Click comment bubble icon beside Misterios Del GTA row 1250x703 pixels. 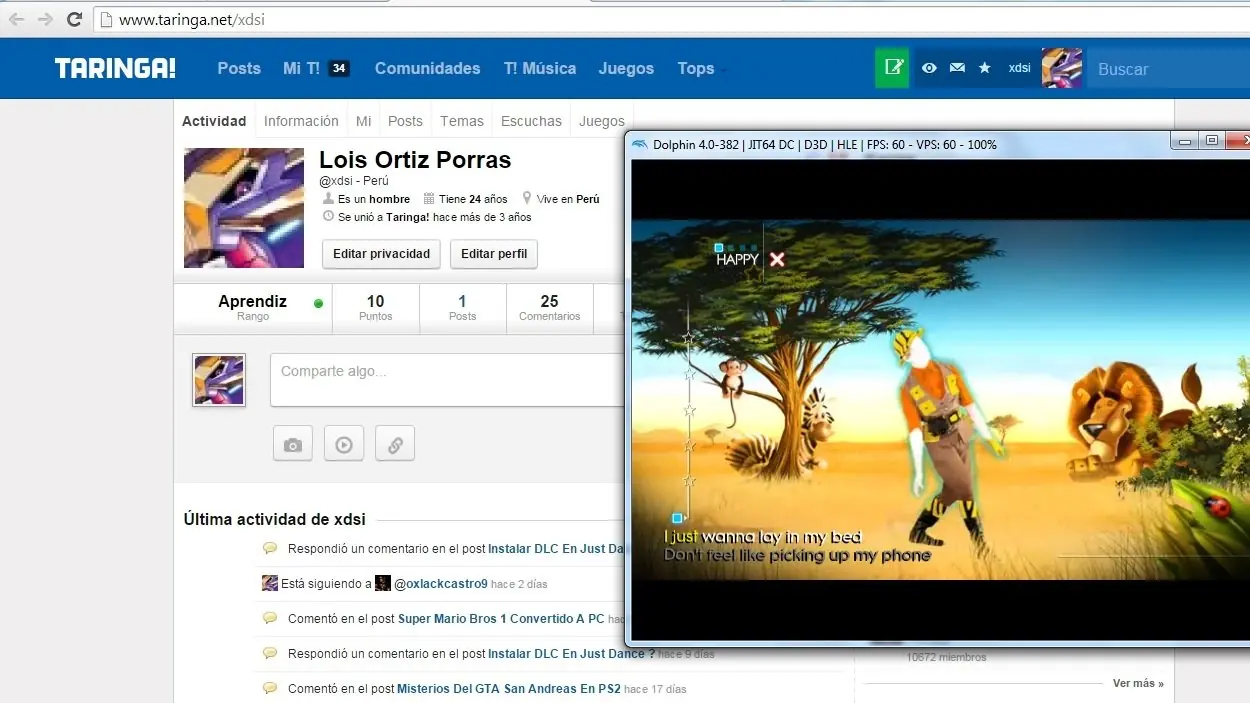270,688
